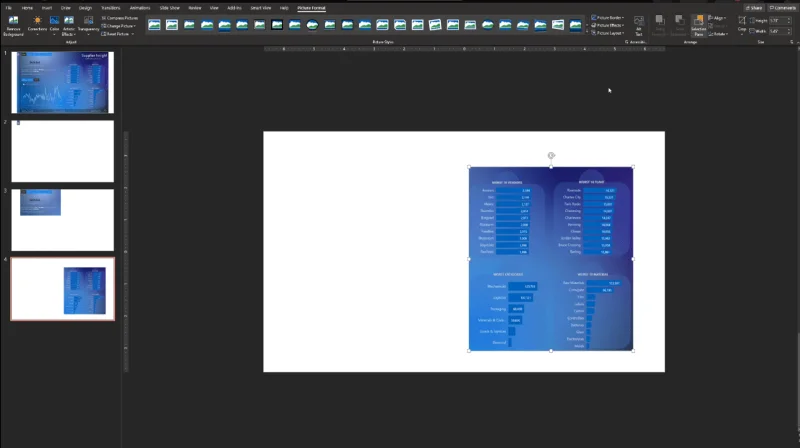Open the Rotate dropdown
This screenshot has height=448, width=800.
pyautogui.click(x=718, y=34)
